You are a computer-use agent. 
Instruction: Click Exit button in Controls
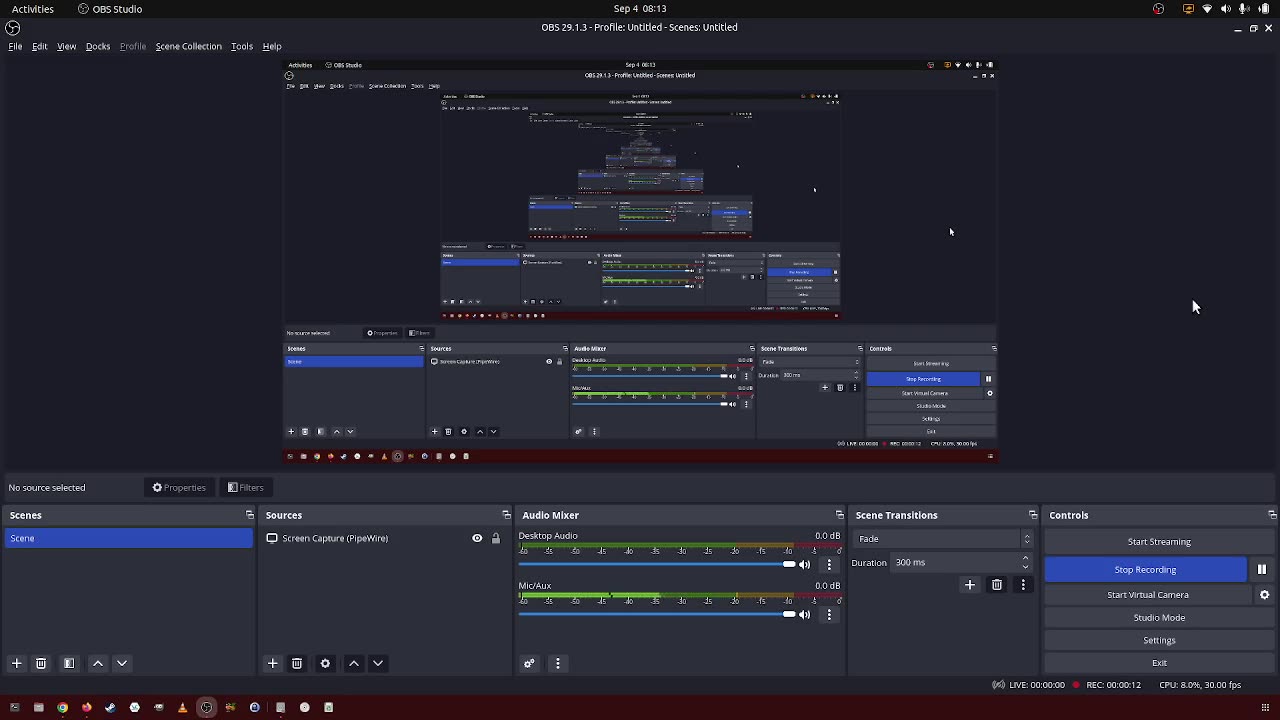(1159, 663)
